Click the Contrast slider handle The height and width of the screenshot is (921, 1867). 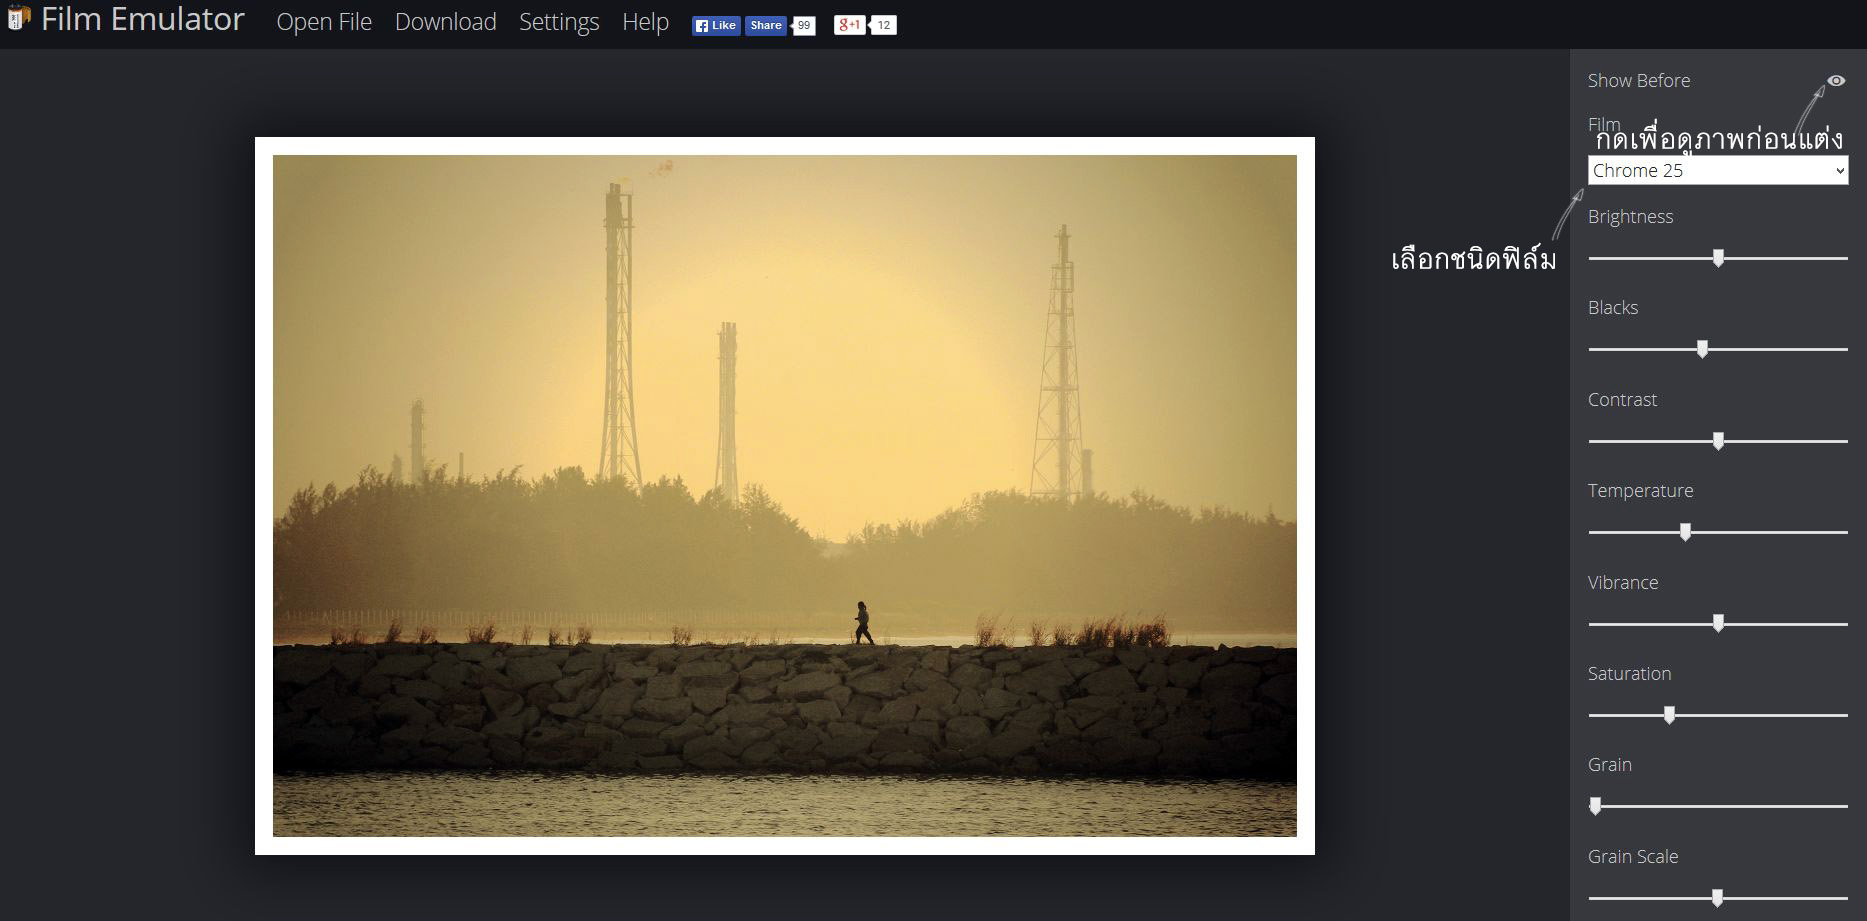[x=1718, y=441]
